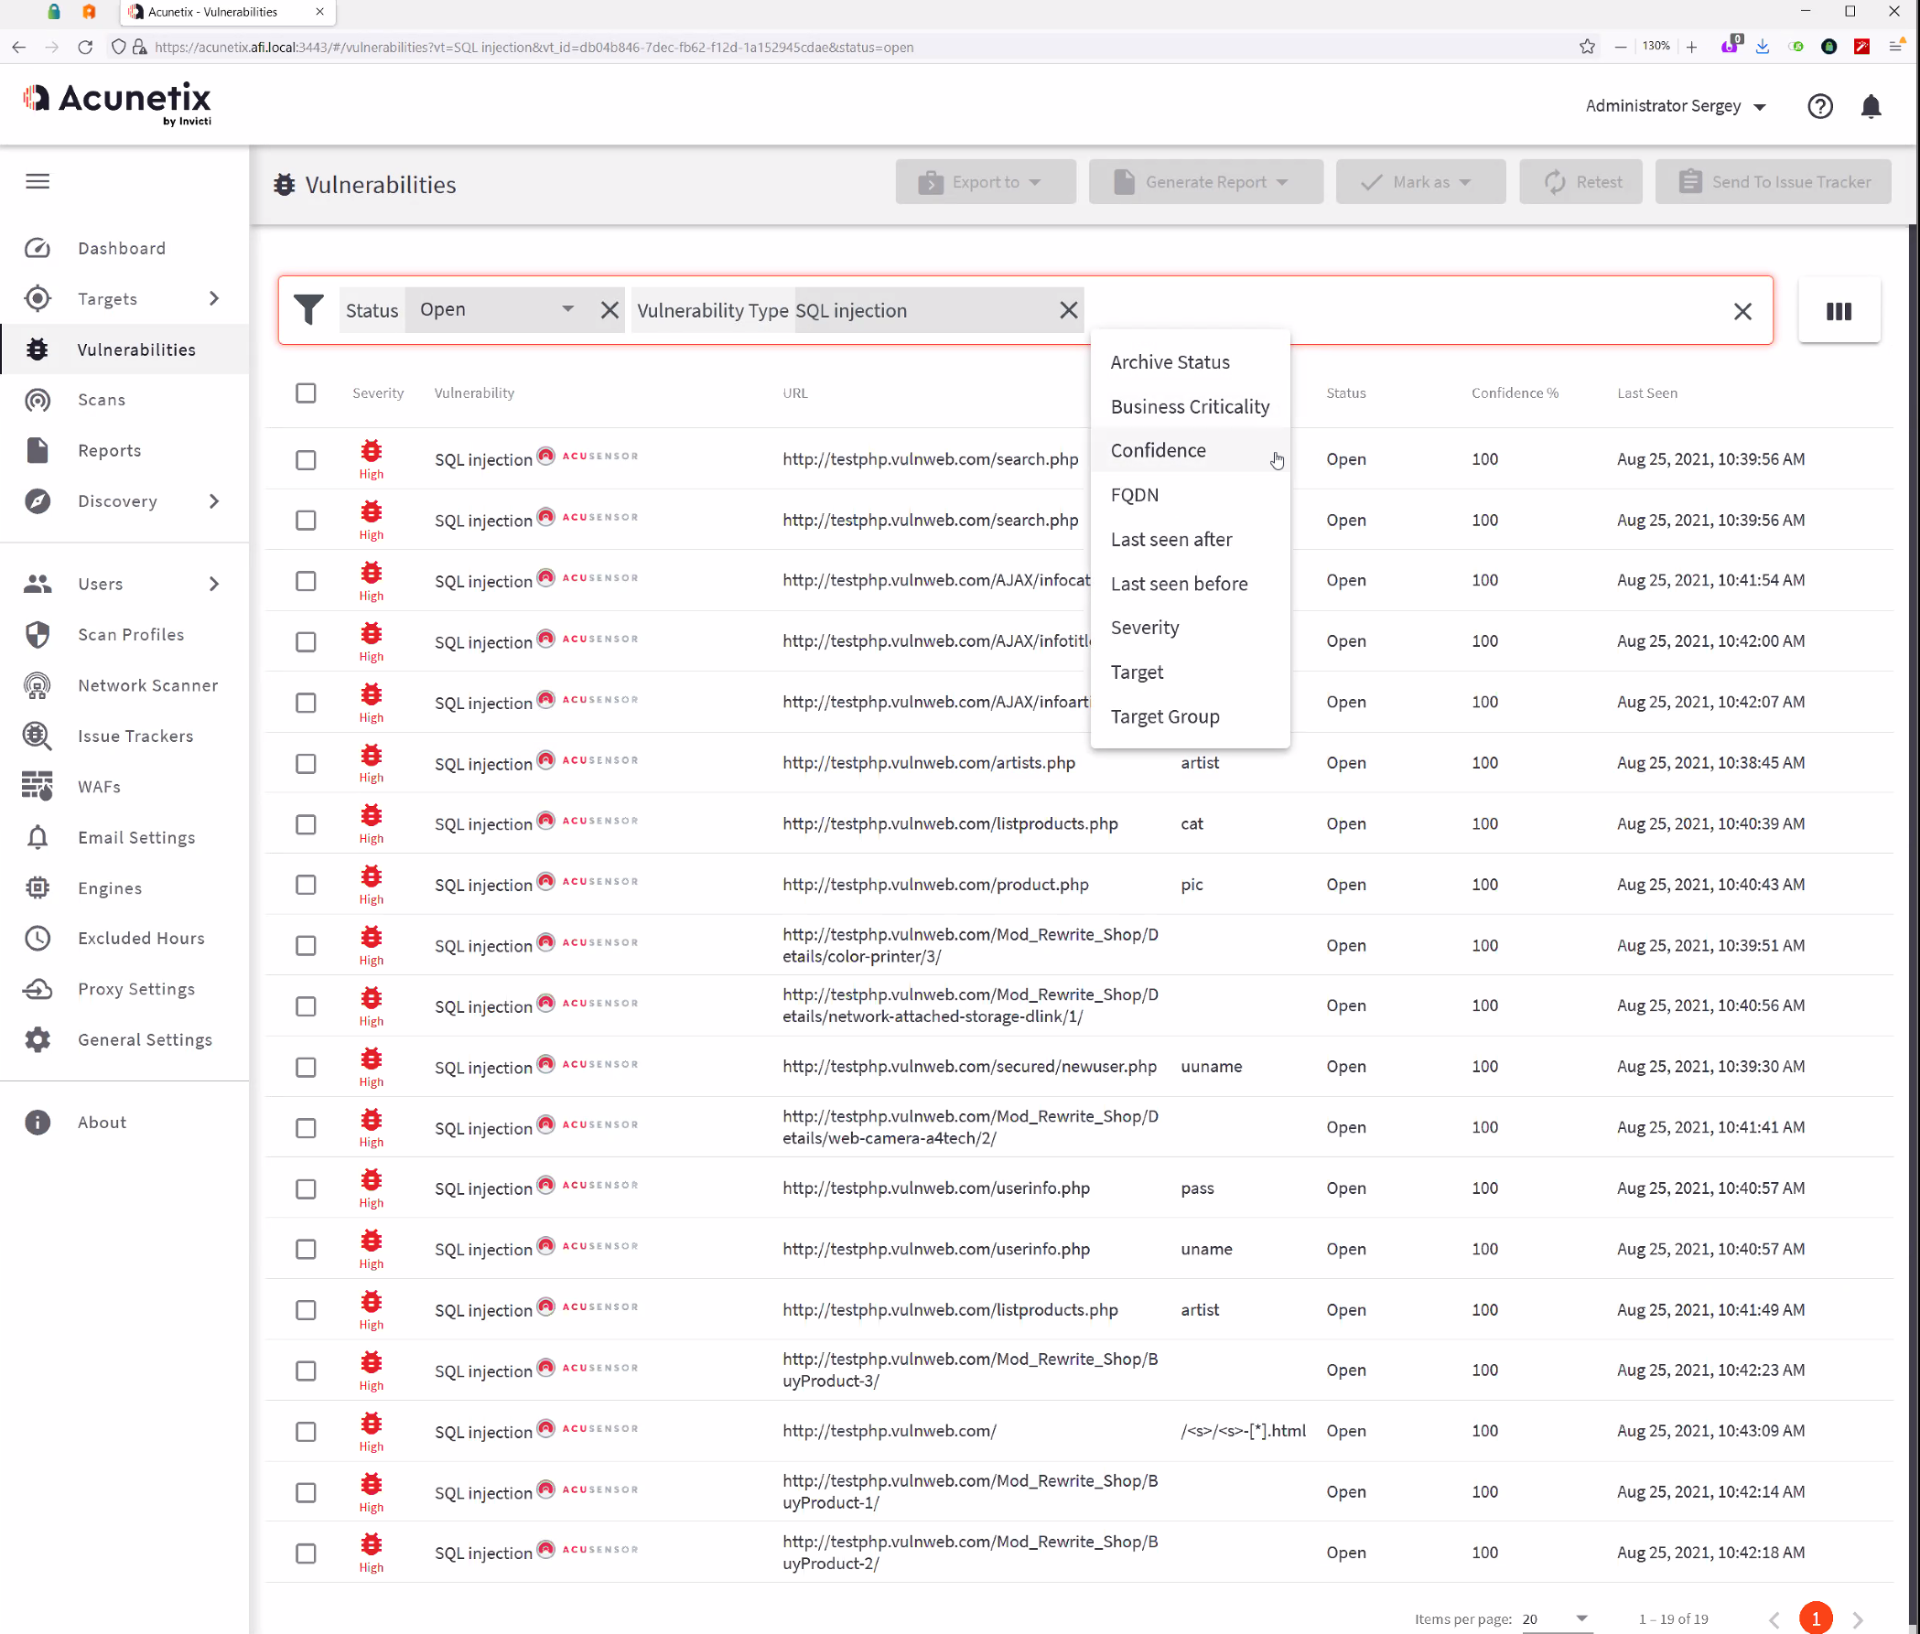Open the search.php URL in first row
This screenshot has width=1920, height=1634.
930,459
